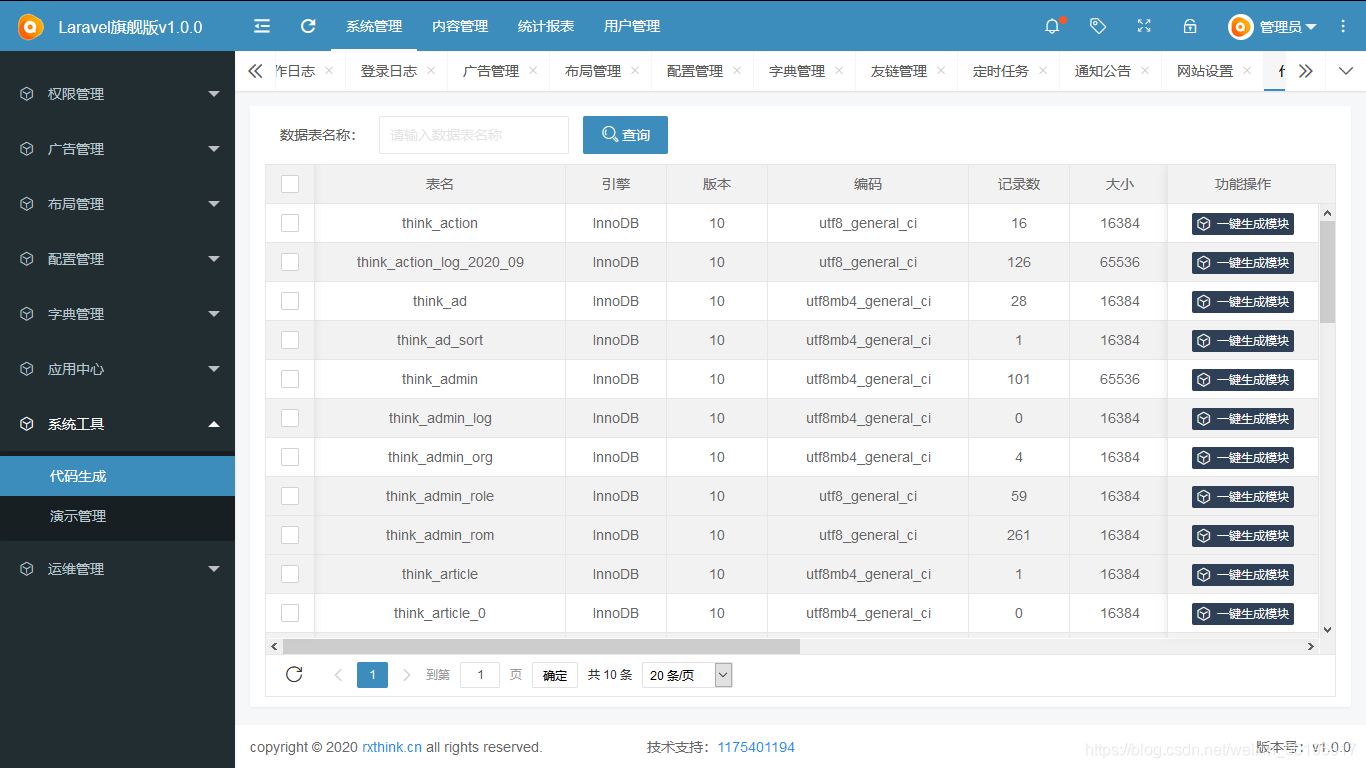Toggle sidebar collapse menu icon

pyautogui.click(x=262, y=26)
